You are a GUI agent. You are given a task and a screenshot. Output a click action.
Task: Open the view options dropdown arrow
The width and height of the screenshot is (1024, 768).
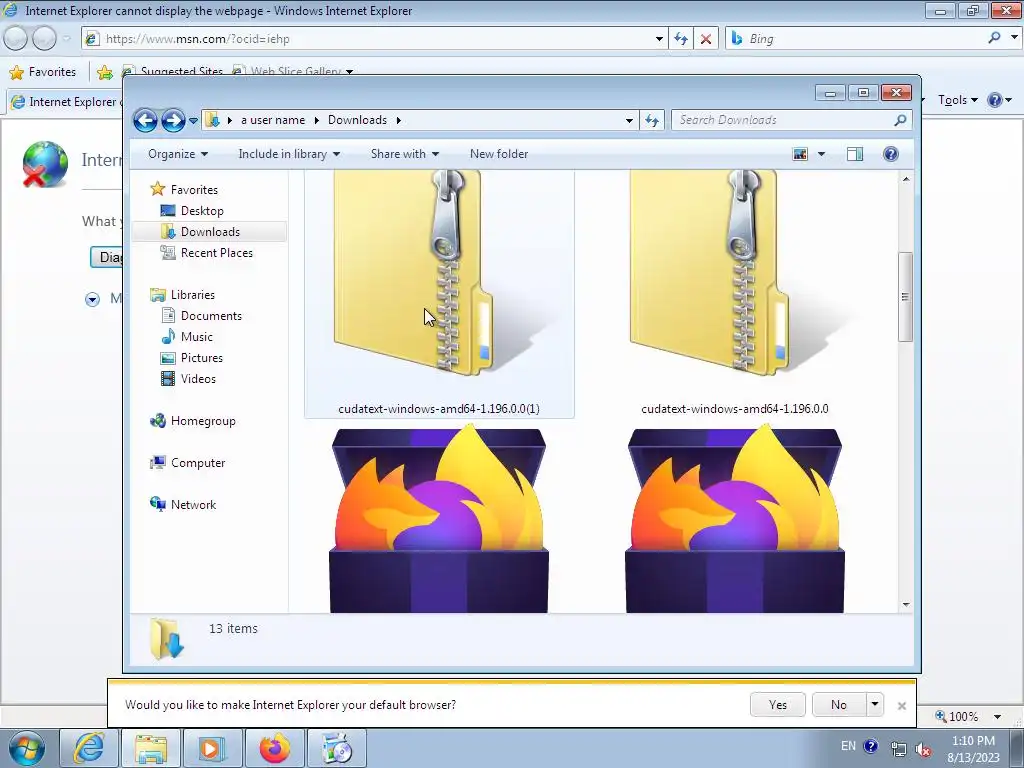[x=821, y=154]
